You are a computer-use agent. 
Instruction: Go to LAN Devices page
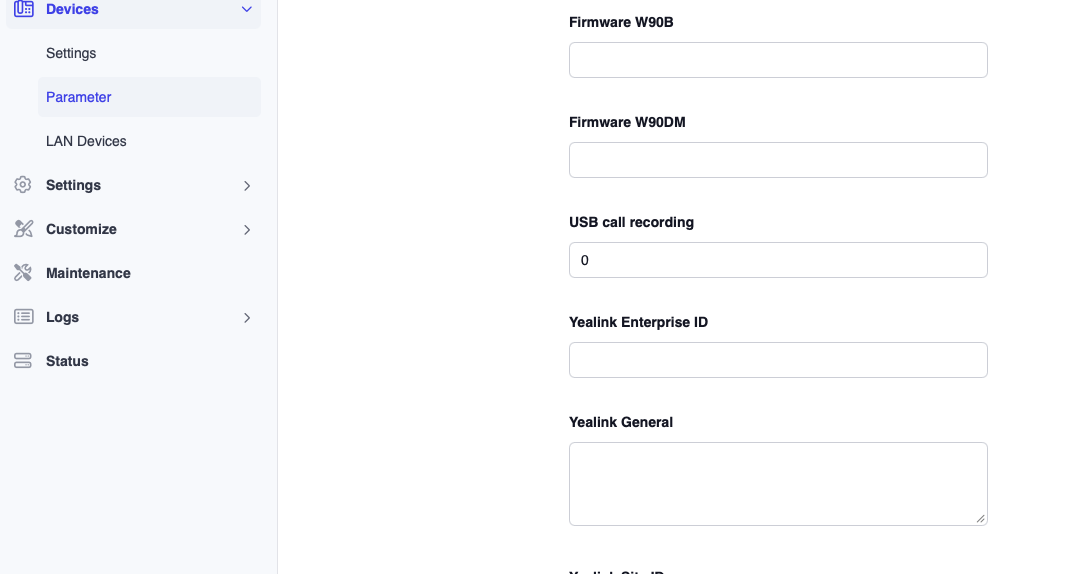(86, 141)
